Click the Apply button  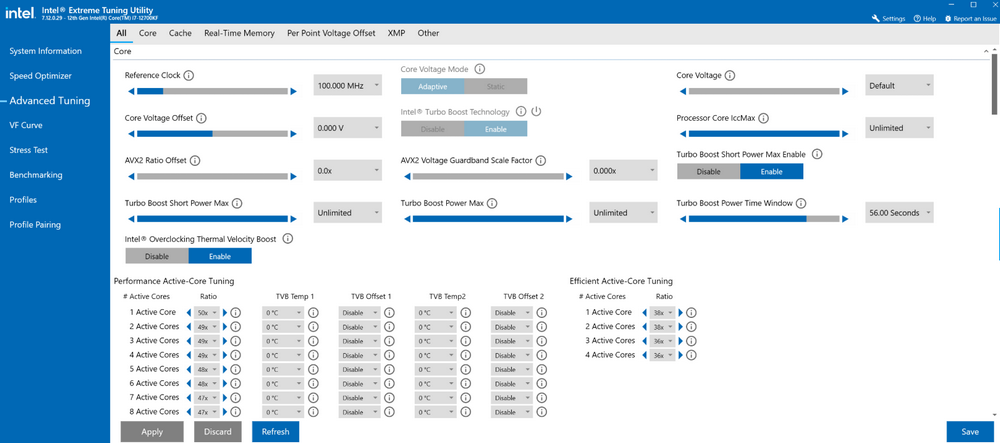(x=152, y=432)
